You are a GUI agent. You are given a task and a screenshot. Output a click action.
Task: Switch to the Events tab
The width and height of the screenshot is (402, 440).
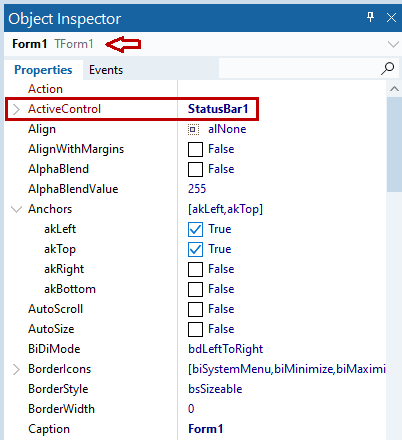coord(106,70)
